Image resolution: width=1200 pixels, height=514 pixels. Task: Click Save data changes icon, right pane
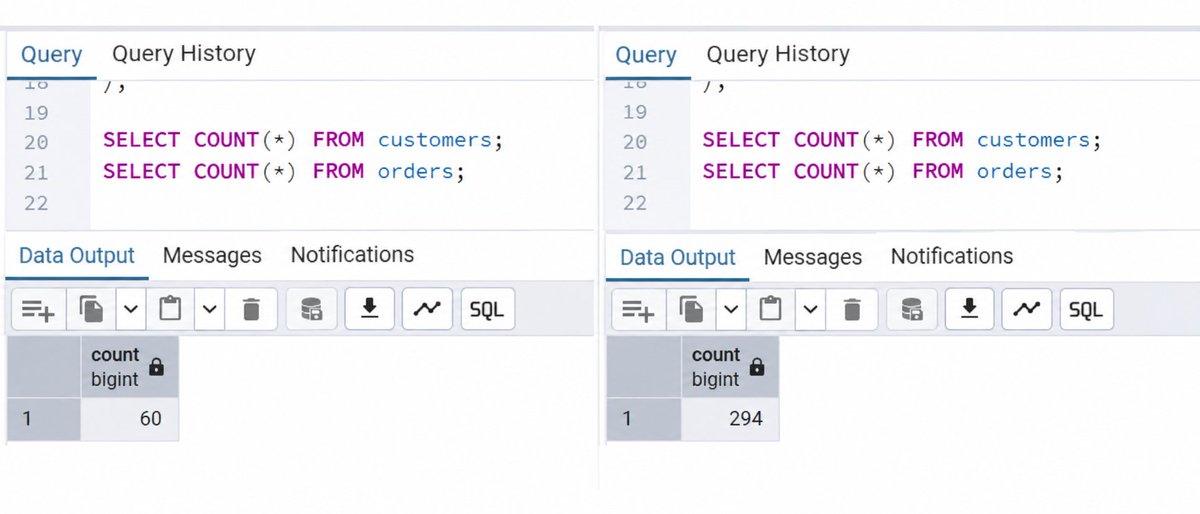(911, 310)
